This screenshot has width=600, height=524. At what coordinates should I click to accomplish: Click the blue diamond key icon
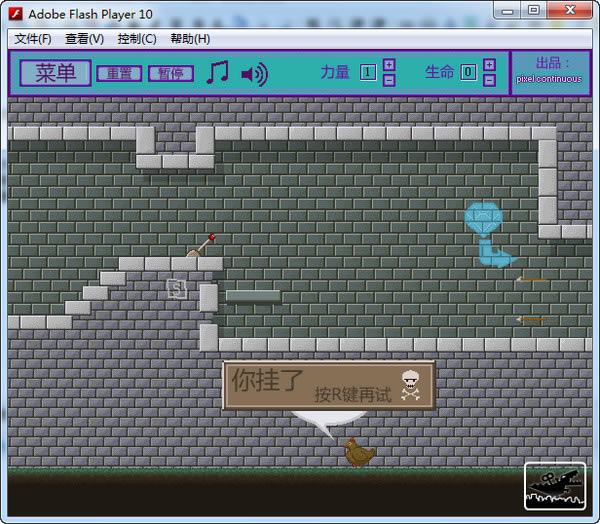click(x=485, y=220)
